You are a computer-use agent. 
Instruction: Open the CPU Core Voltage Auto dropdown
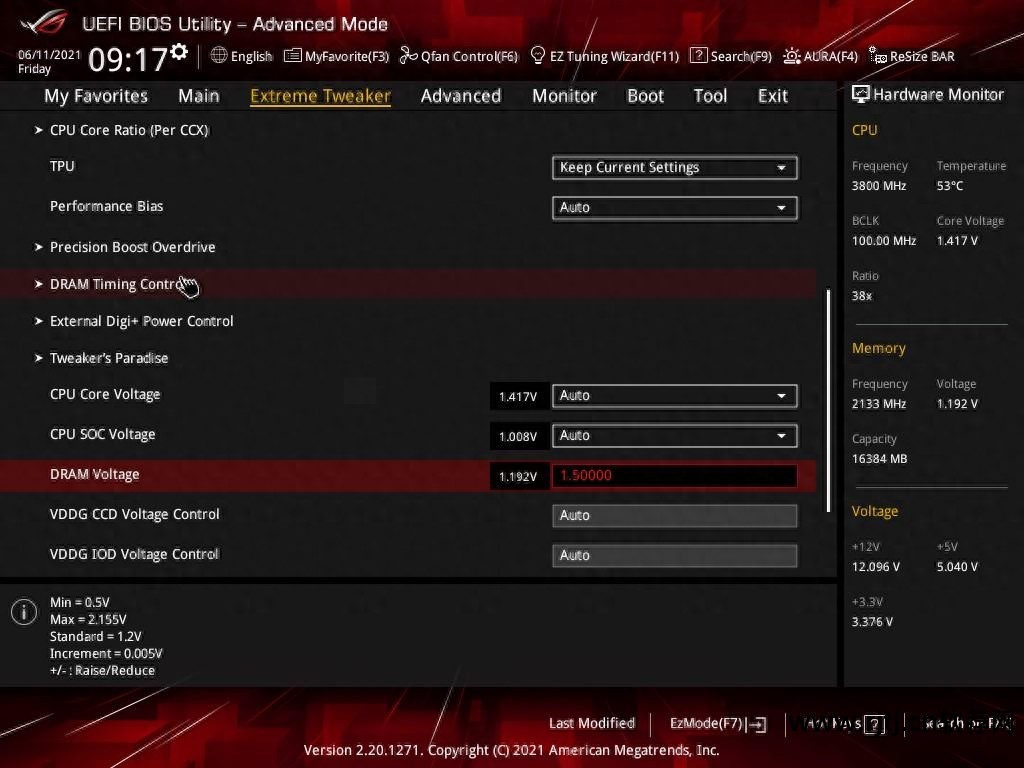coord(675,396)
